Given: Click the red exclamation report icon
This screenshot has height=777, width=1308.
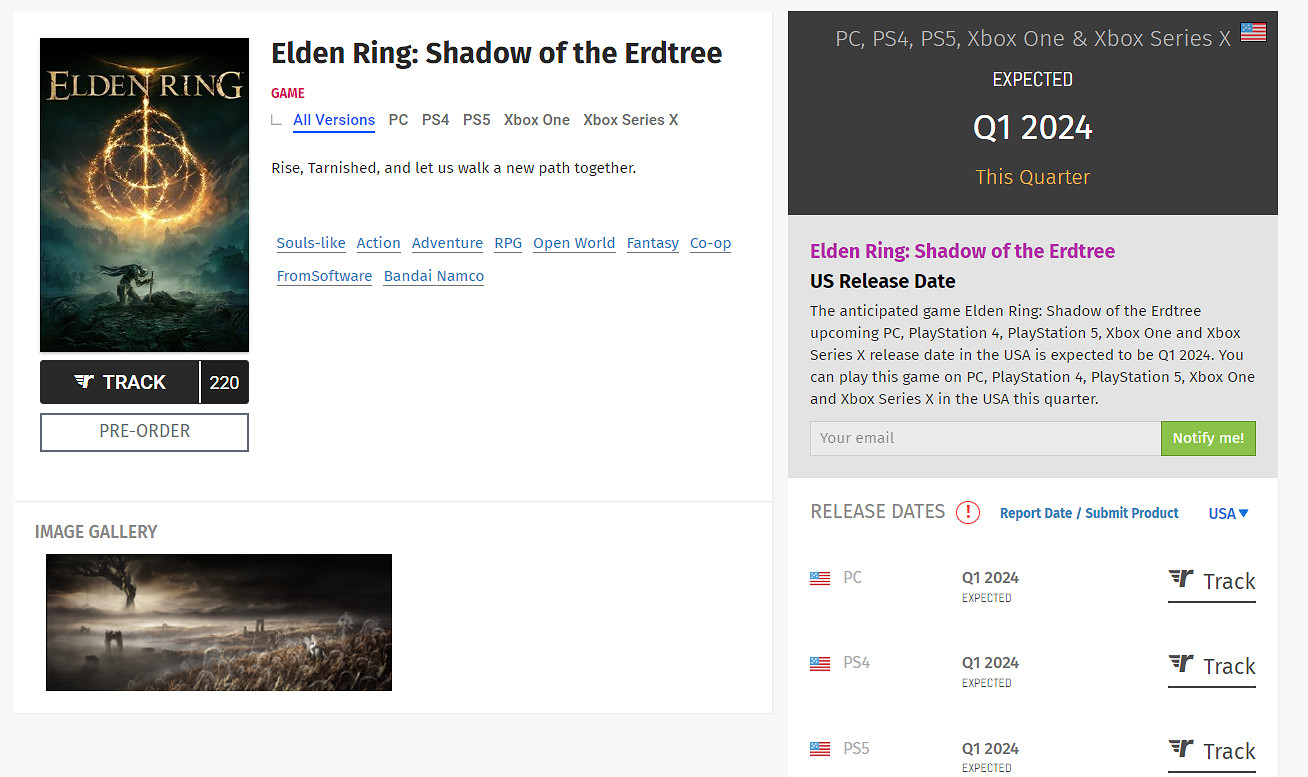Looking at the screenshot, I should pyautogui.click(x=967, y=512).
